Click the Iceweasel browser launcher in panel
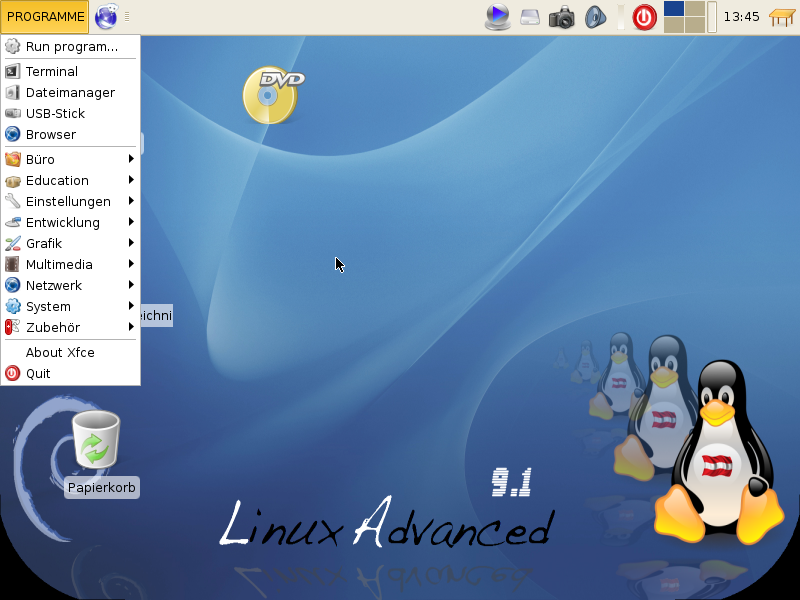 105,17
